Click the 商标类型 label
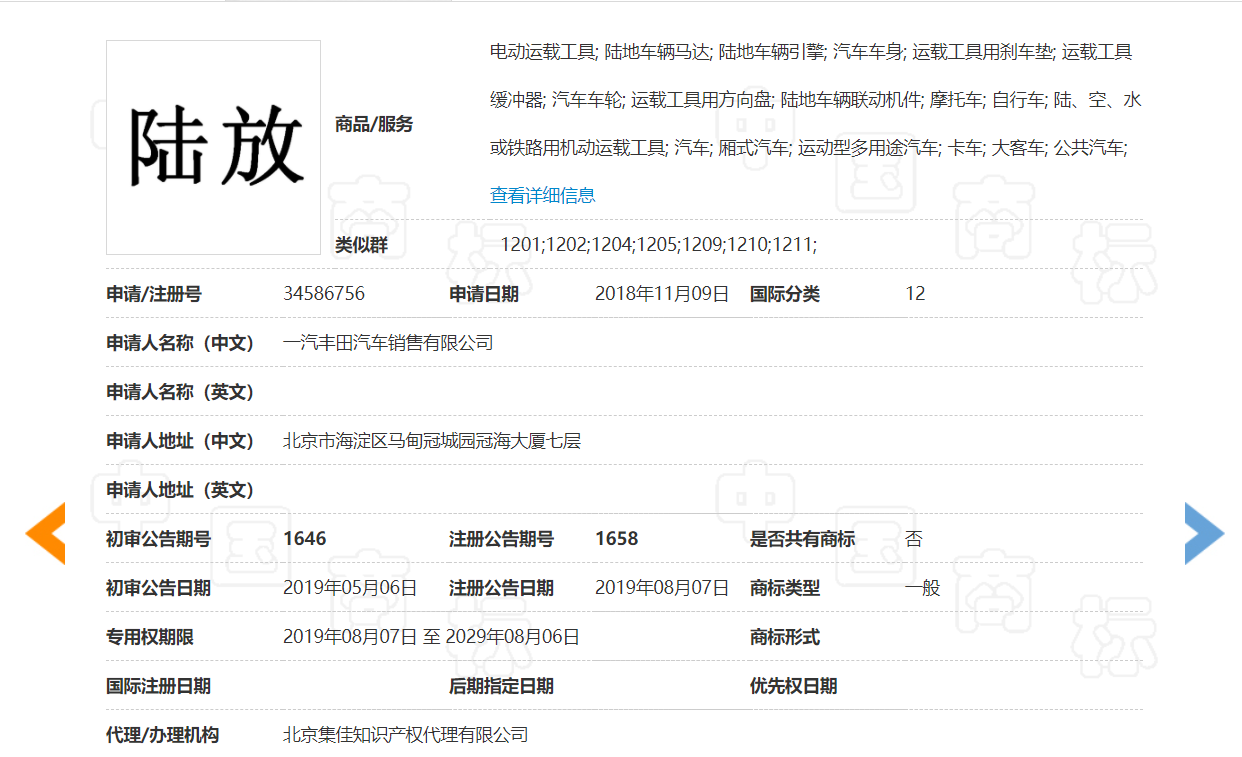Viewport: 1242px width, 757px height. click(785, 588)
